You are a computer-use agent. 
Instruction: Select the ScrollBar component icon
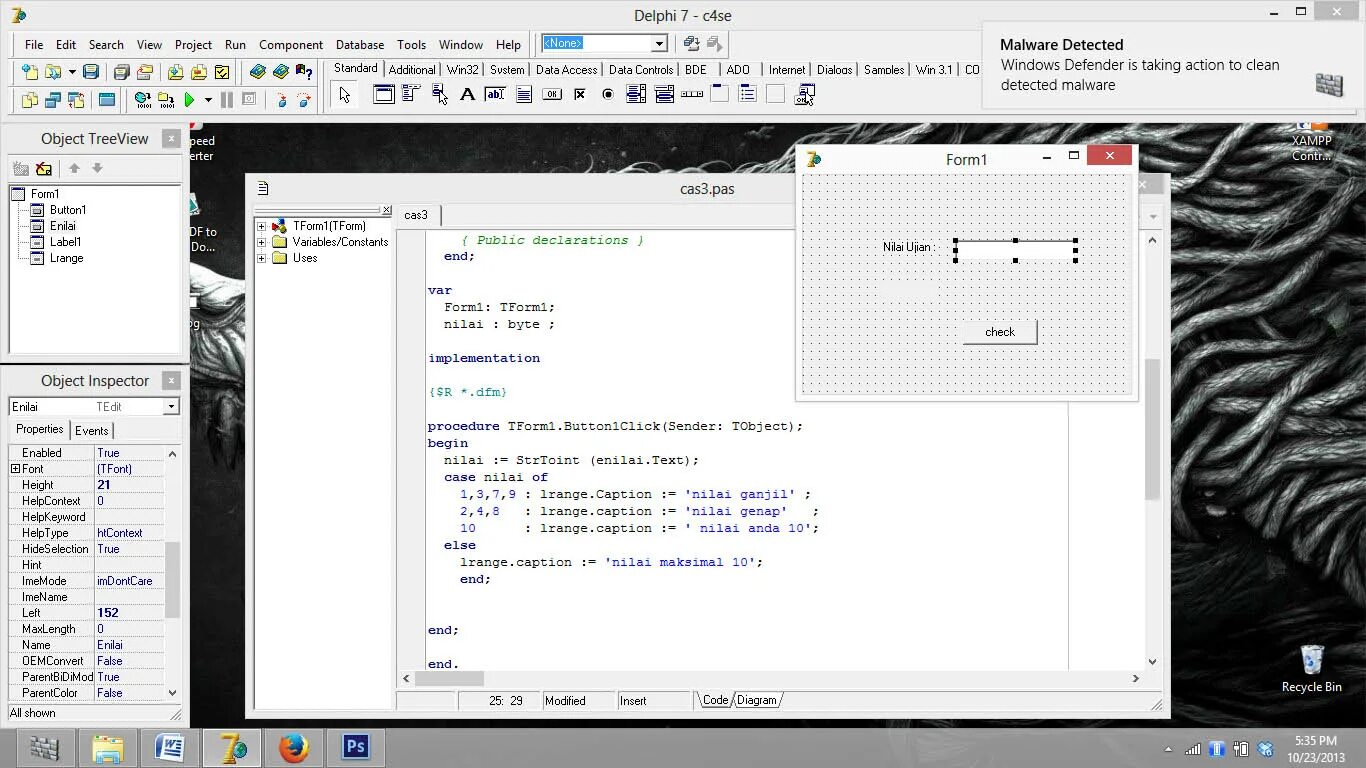692,95
